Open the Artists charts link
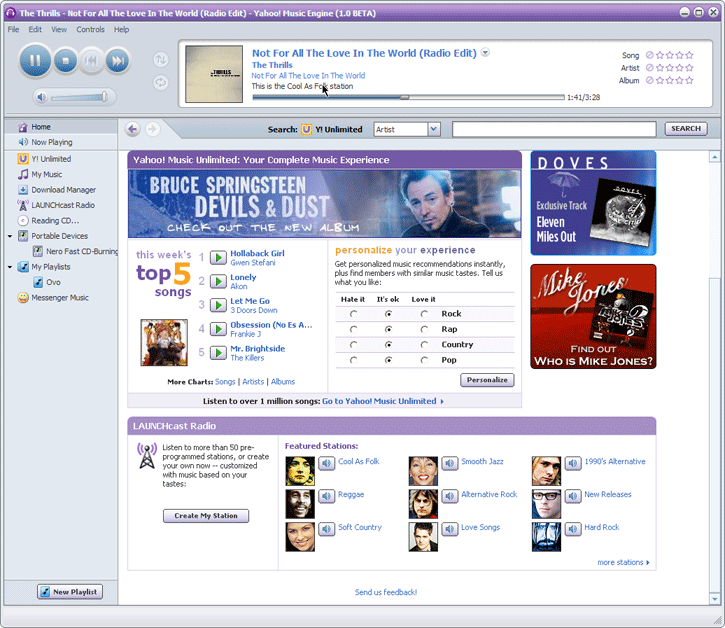 253,382
